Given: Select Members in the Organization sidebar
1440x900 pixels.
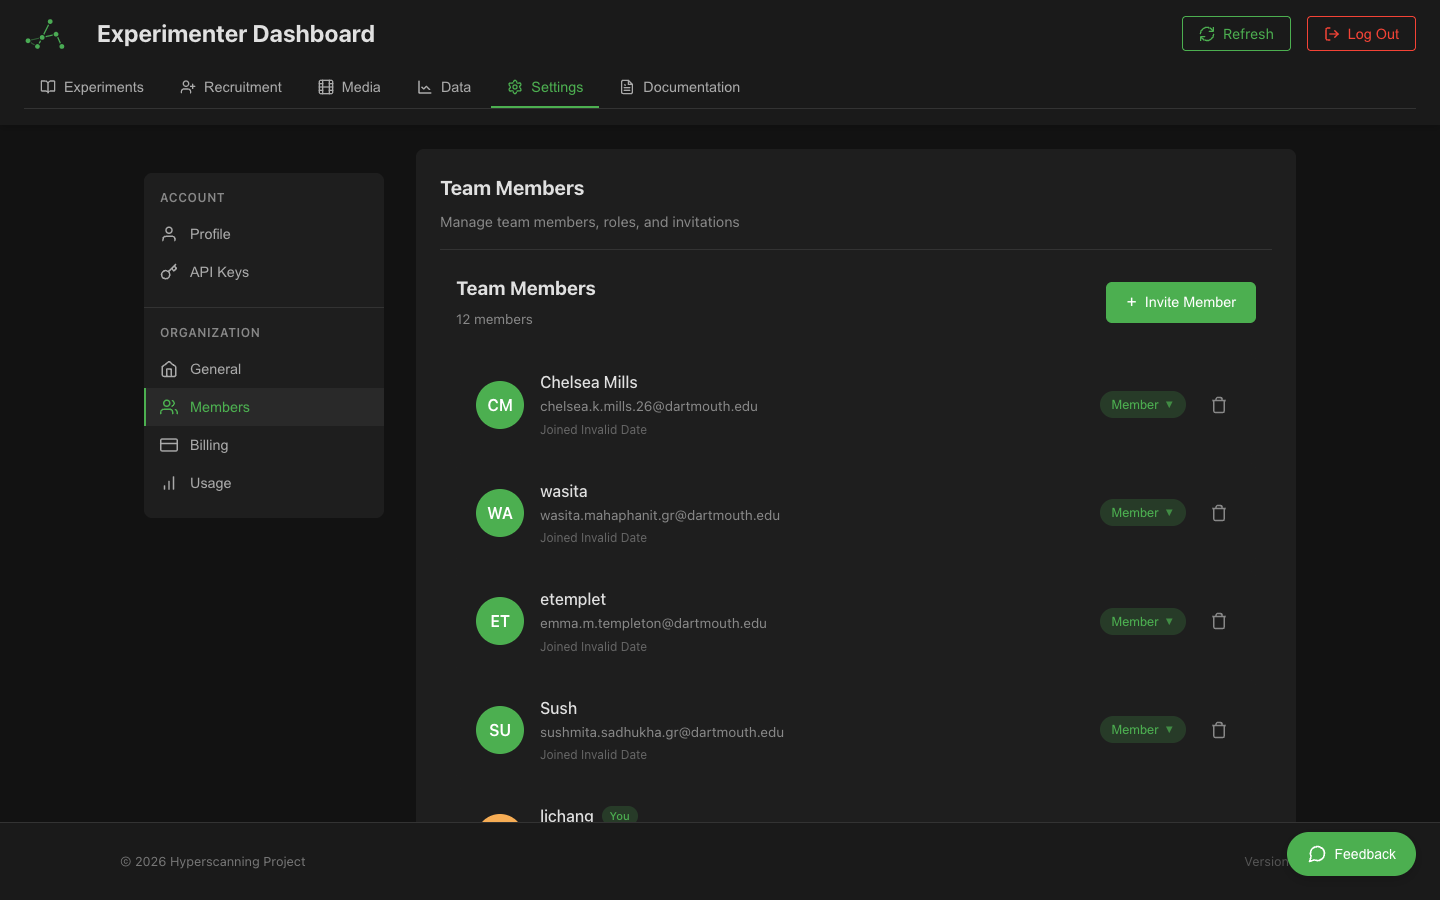Looking at the screenshot, I should (x=219, y=407).
